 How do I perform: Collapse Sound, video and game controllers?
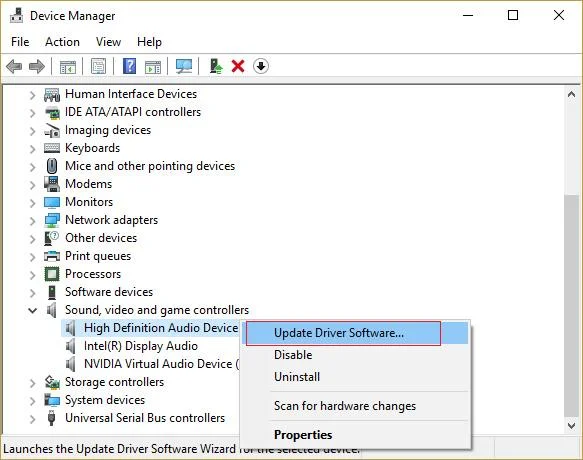point(33,310)
